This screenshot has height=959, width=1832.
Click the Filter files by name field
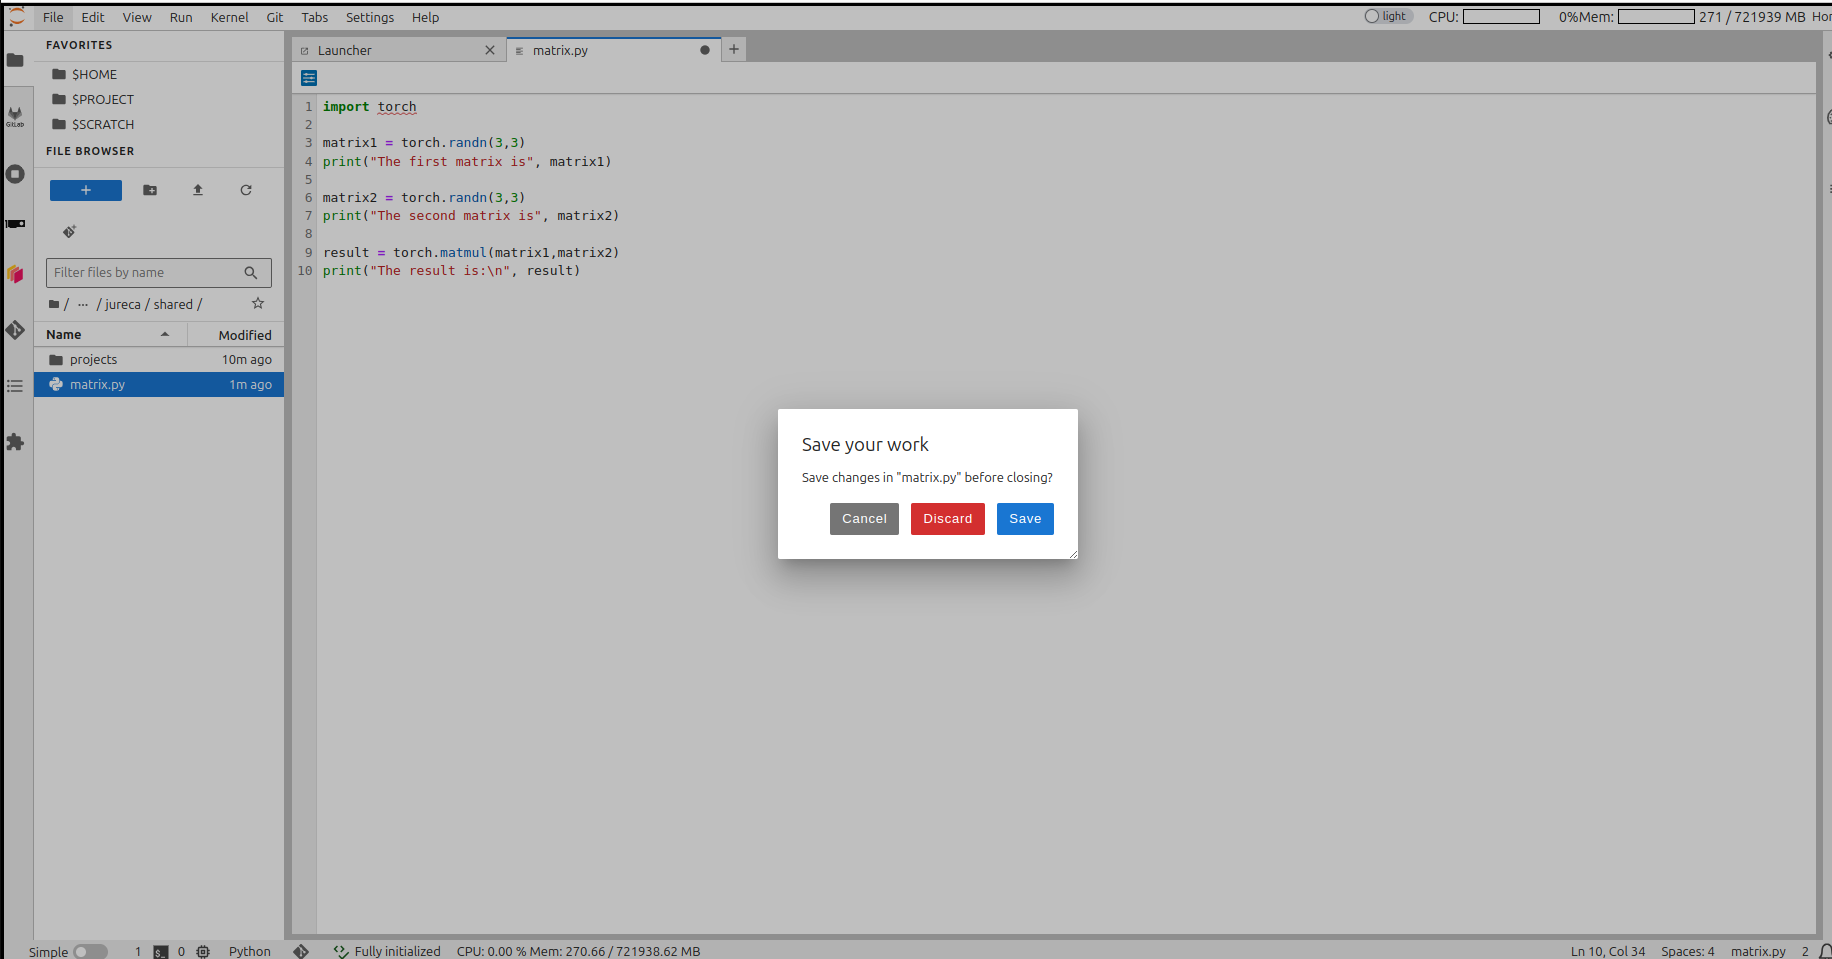(146, 273)
